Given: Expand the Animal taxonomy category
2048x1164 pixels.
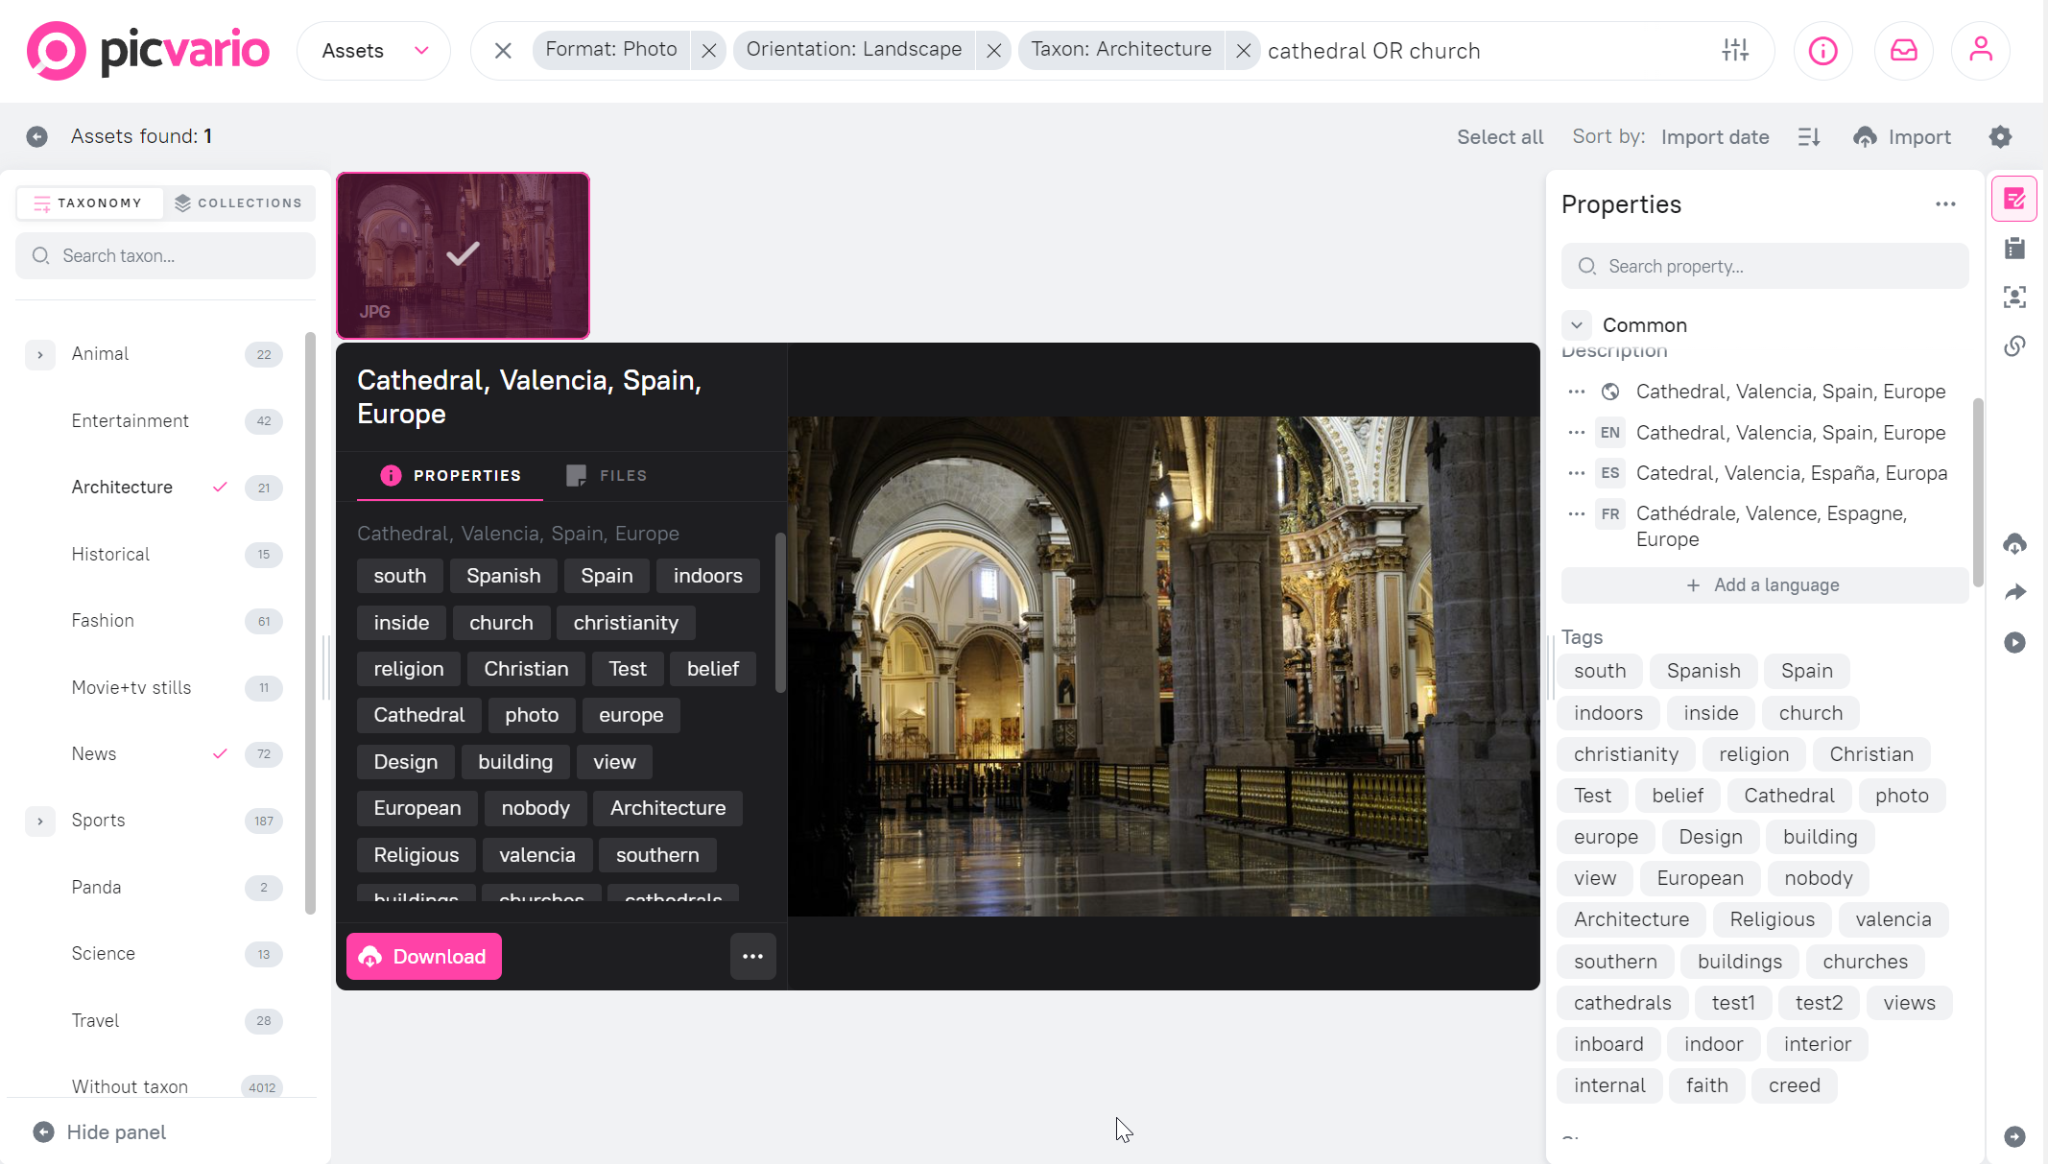Looking at the screenshot, I should coord(40,354).
